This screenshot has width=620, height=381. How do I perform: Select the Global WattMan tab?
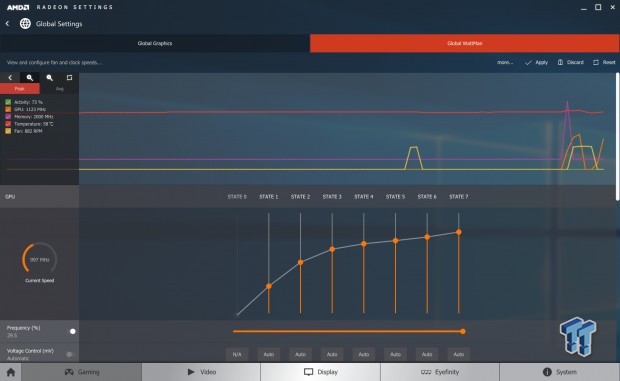tap(465, 43)
